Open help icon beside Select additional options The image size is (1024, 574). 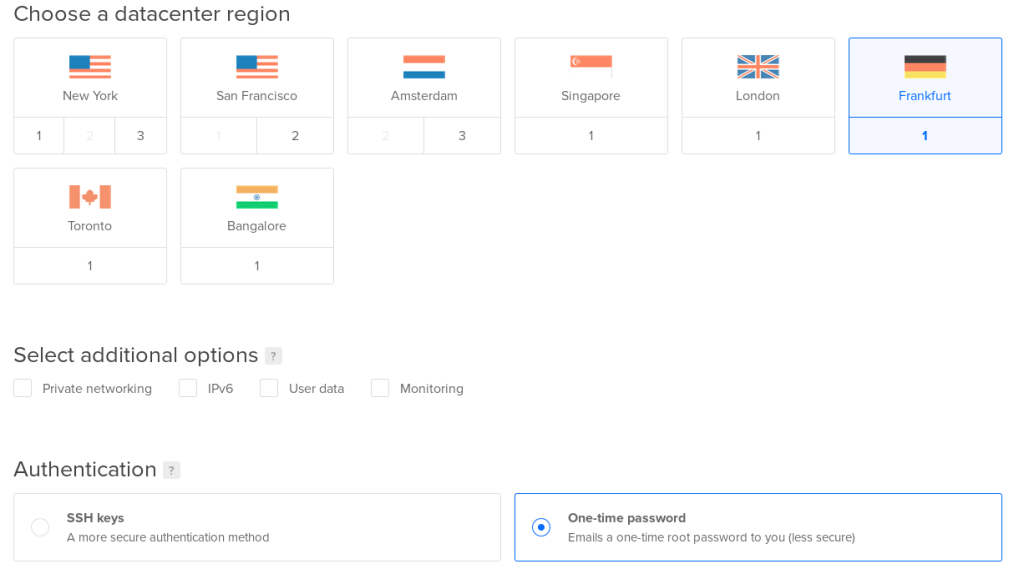point(273,356)
